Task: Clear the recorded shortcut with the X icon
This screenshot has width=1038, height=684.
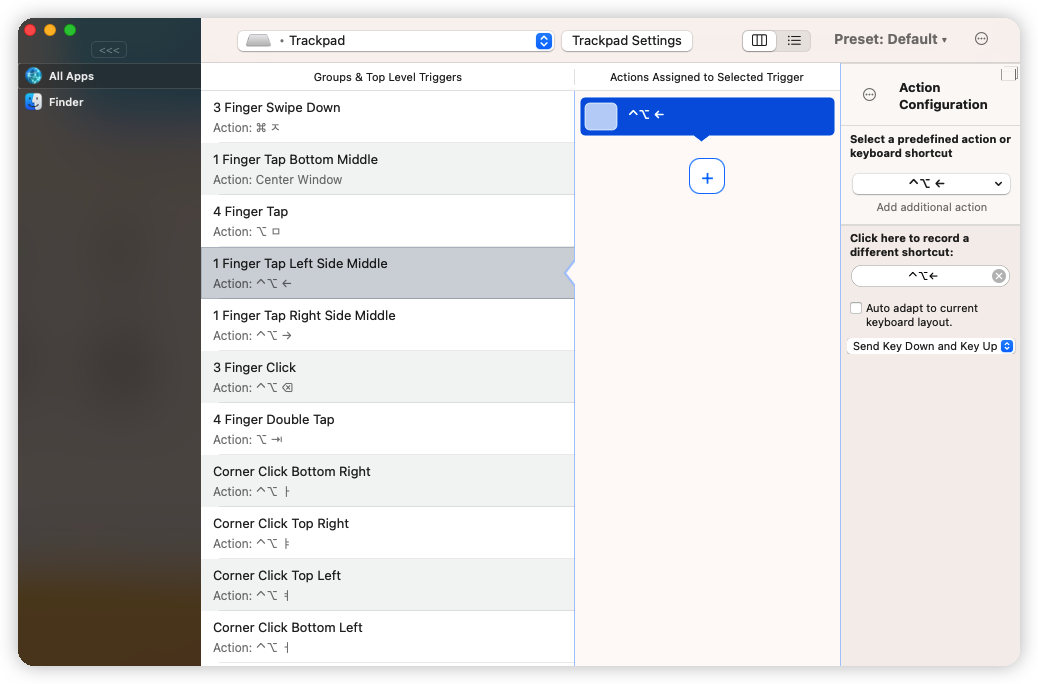Action: click(x=999, y=276)
